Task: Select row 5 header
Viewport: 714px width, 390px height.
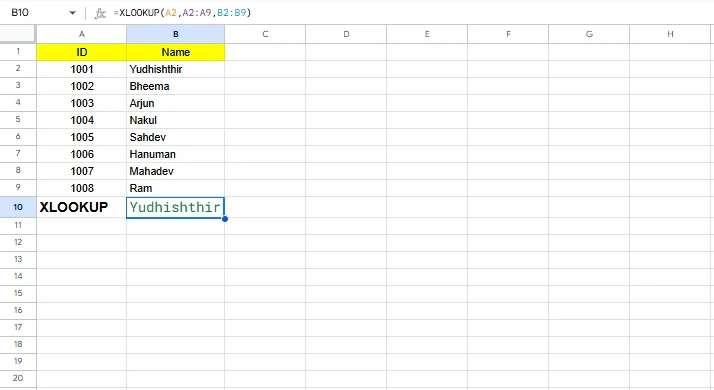Action: (x=18, y=120)
